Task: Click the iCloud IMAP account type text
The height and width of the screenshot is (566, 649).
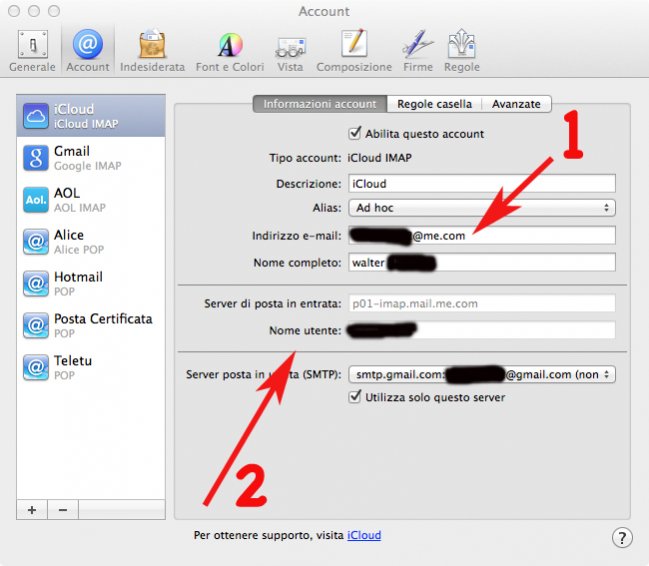Action: 380,158
